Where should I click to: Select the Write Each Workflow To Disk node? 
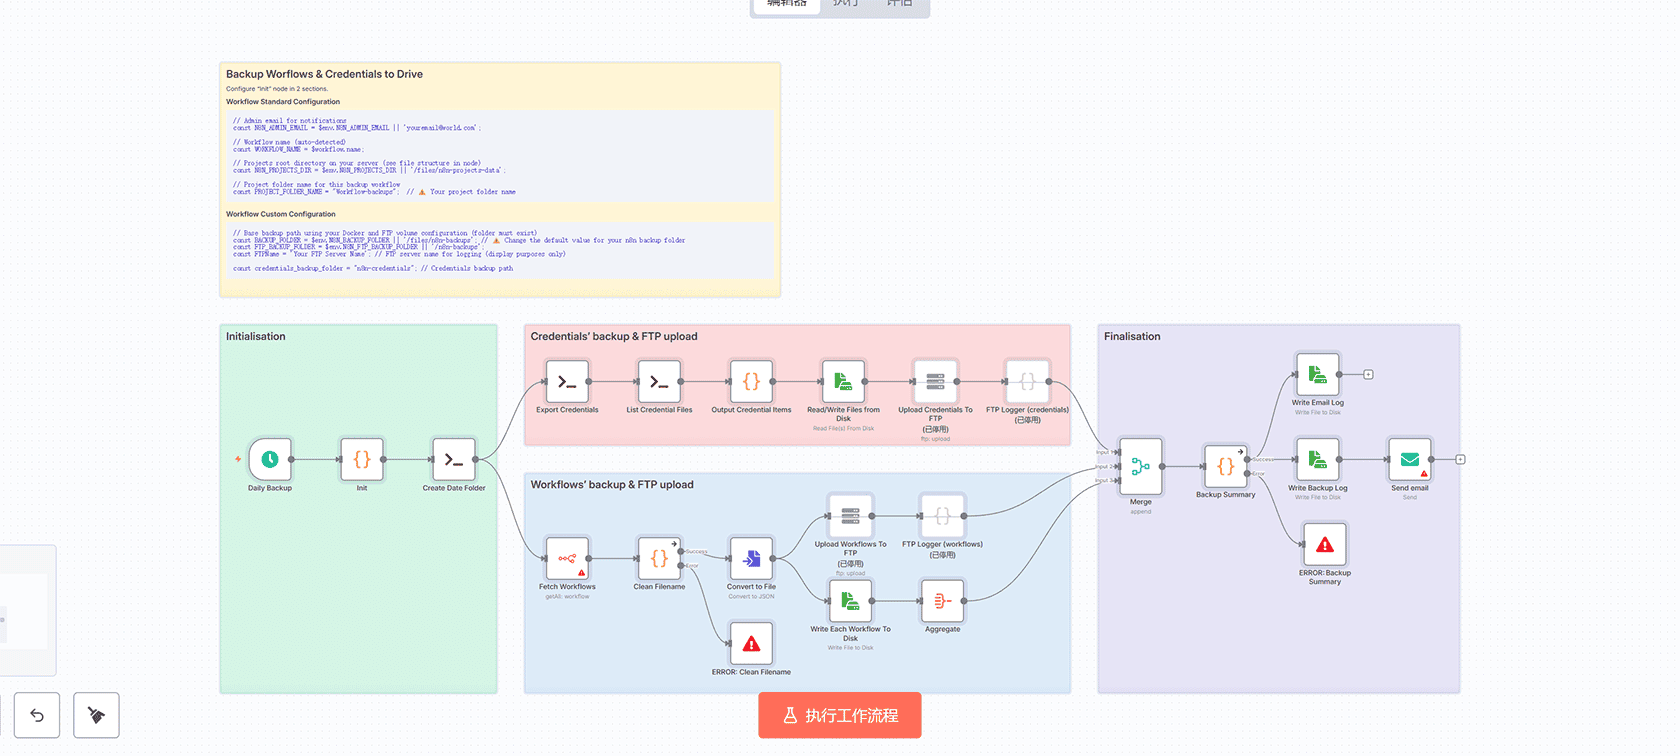[x=850, y=601]
